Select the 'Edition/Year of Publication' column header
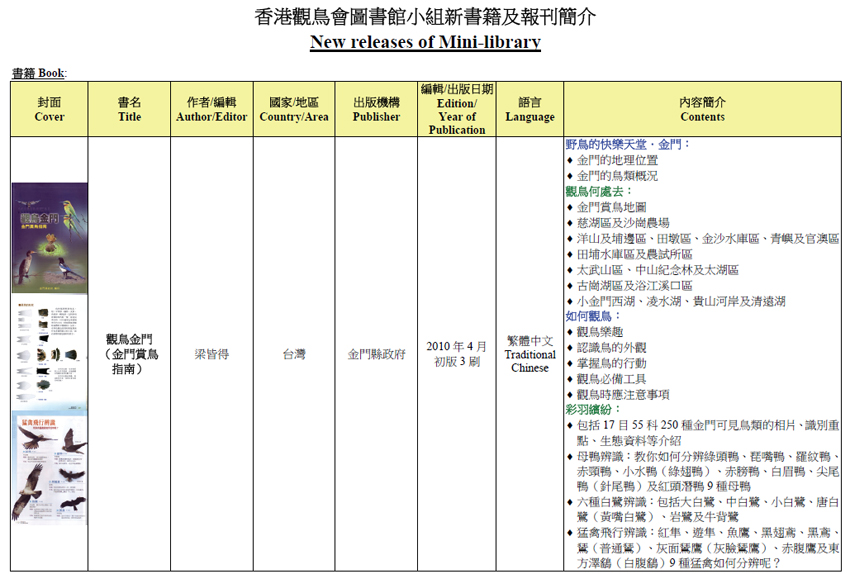850x574 pixels. tap(456, 109)
